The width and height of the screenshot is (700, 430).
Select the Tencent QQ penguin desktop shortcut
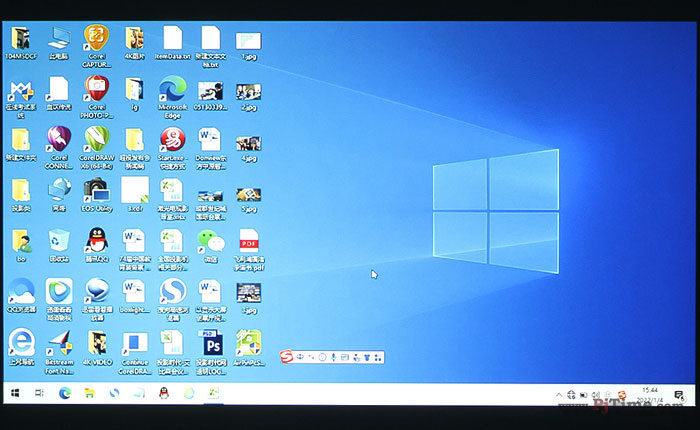(x=96, y=241)
